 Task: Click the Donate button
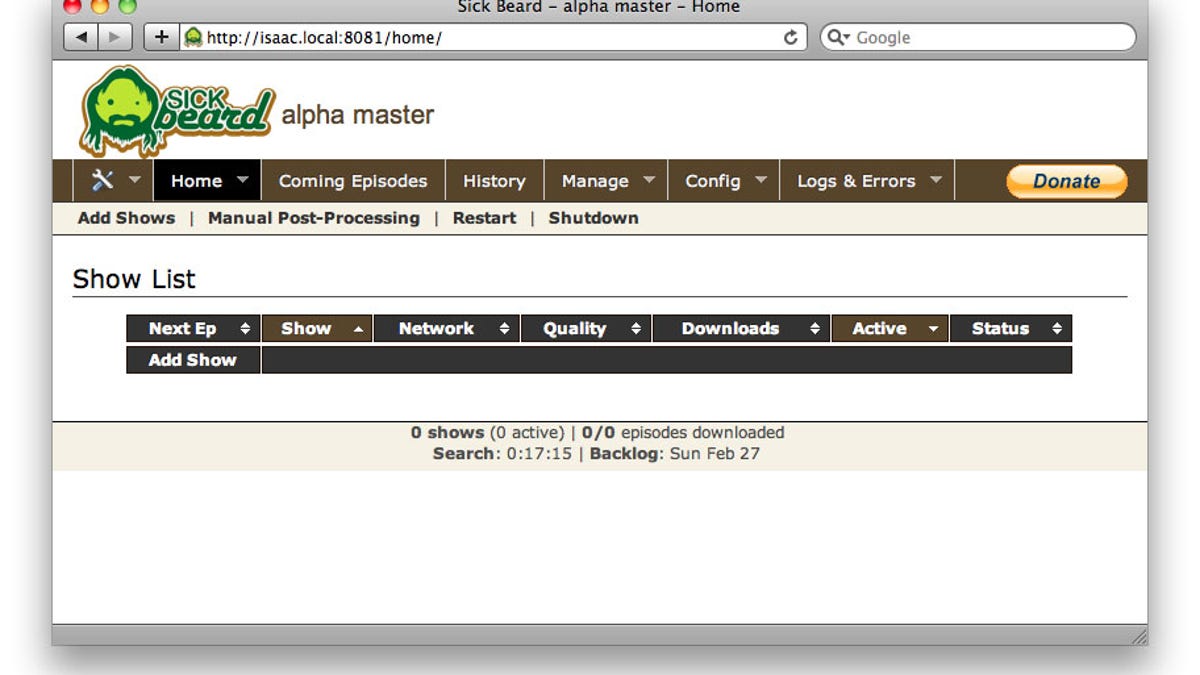[1066, 181]
